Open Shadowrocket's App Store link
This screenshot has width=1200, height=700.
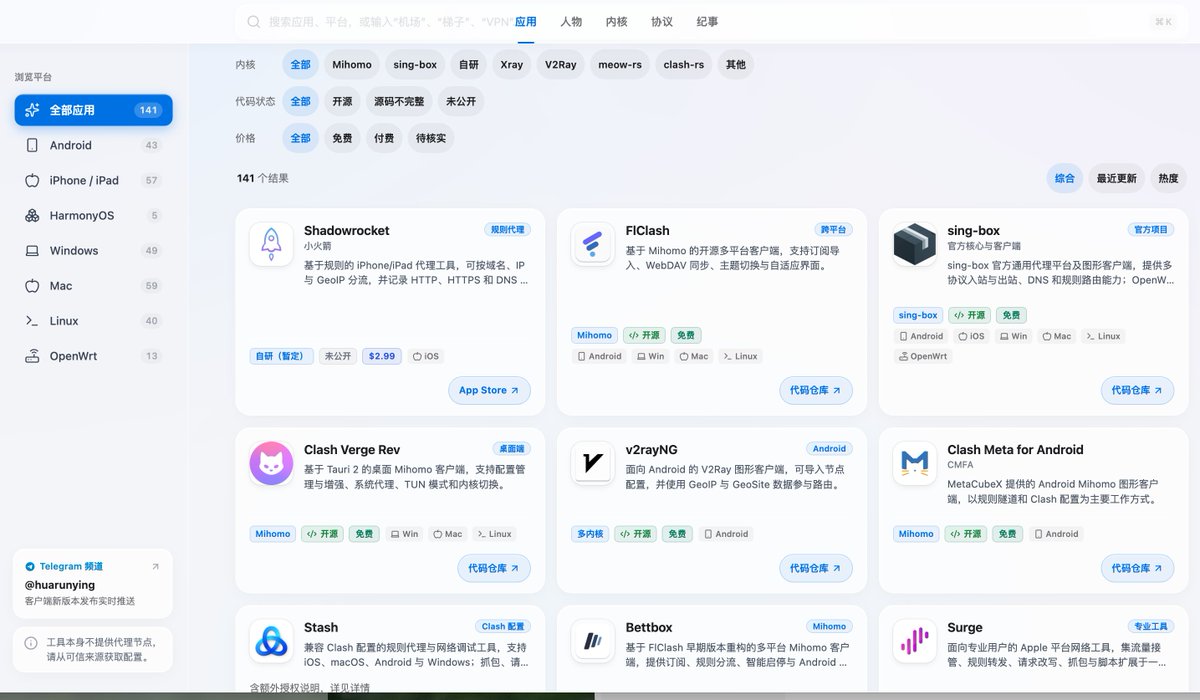[x=489, y=390]
